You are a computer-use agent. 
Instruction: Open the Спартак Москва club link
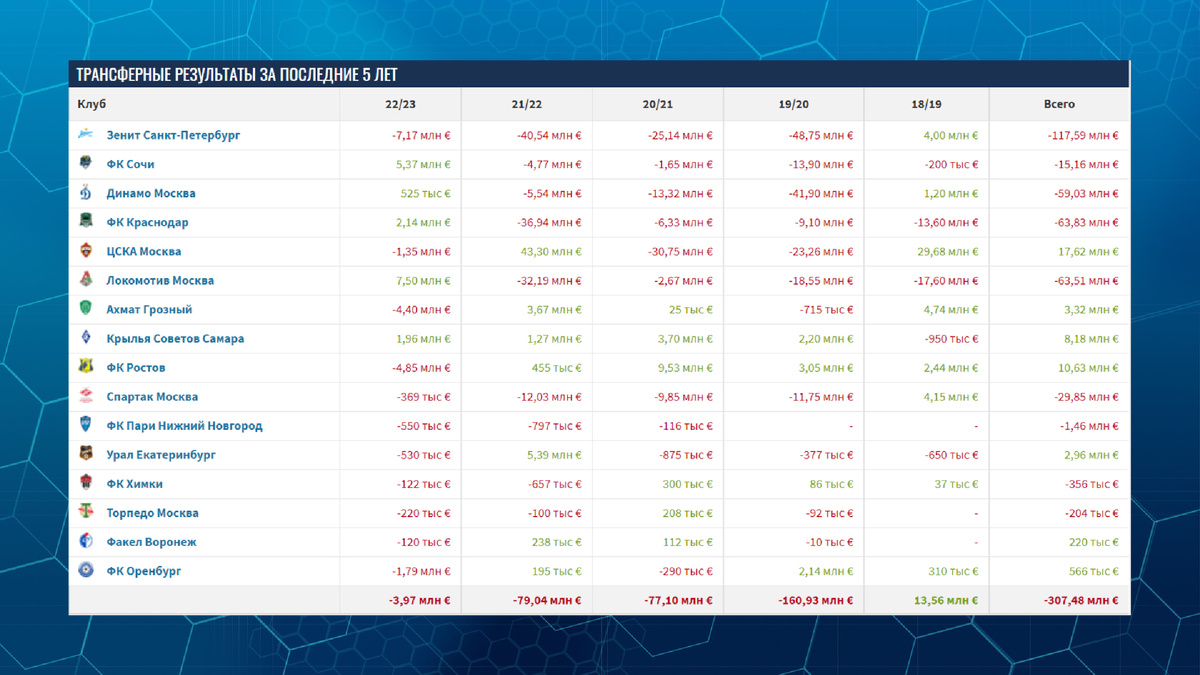click(152, 396)
